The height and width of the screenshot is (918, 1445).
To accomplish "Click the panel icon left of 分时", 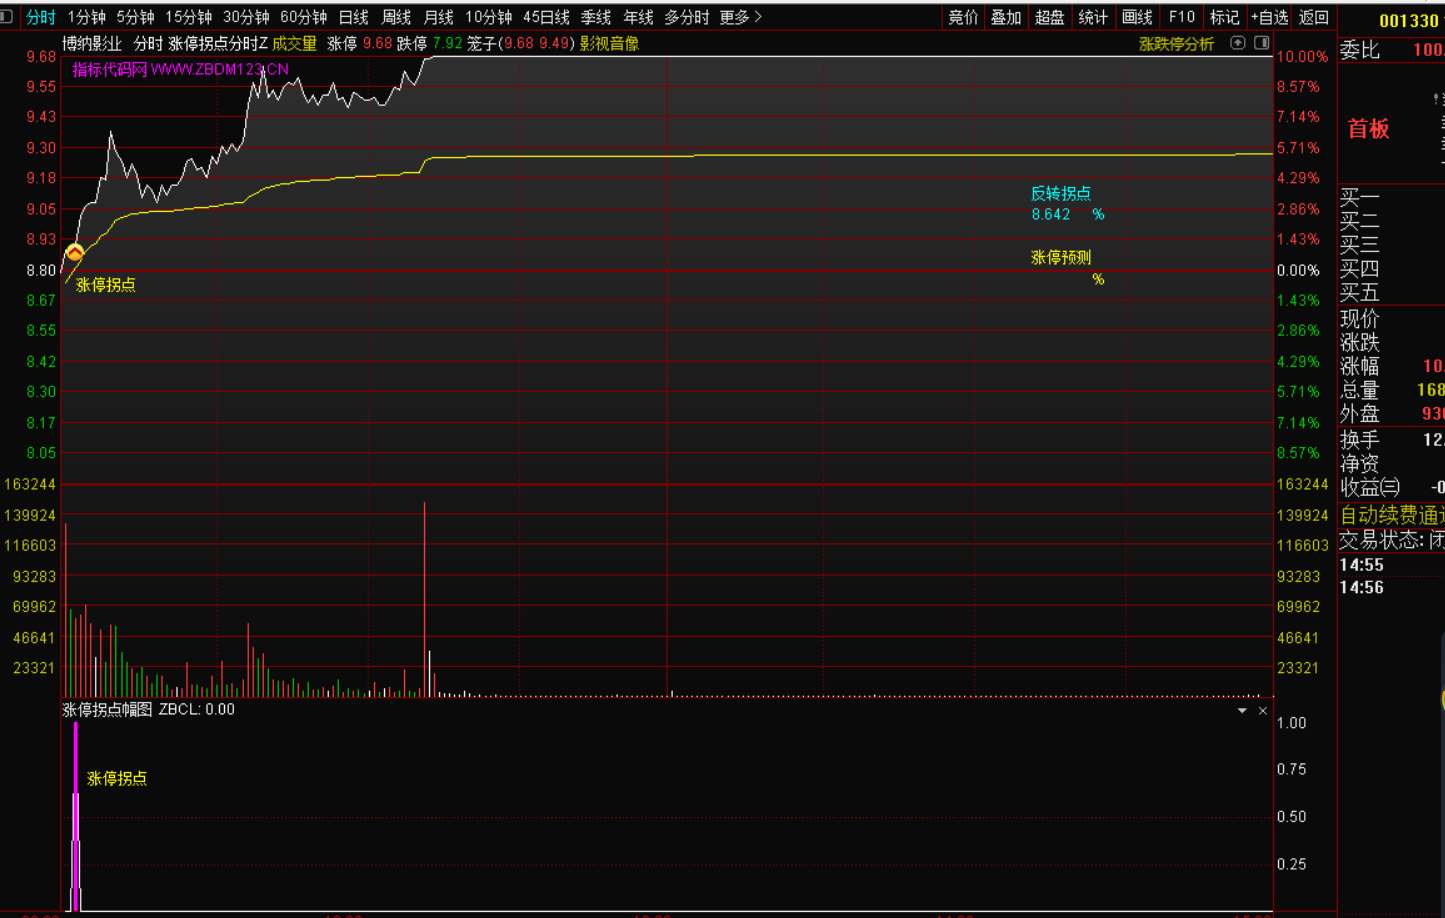I will click(7, 17).
